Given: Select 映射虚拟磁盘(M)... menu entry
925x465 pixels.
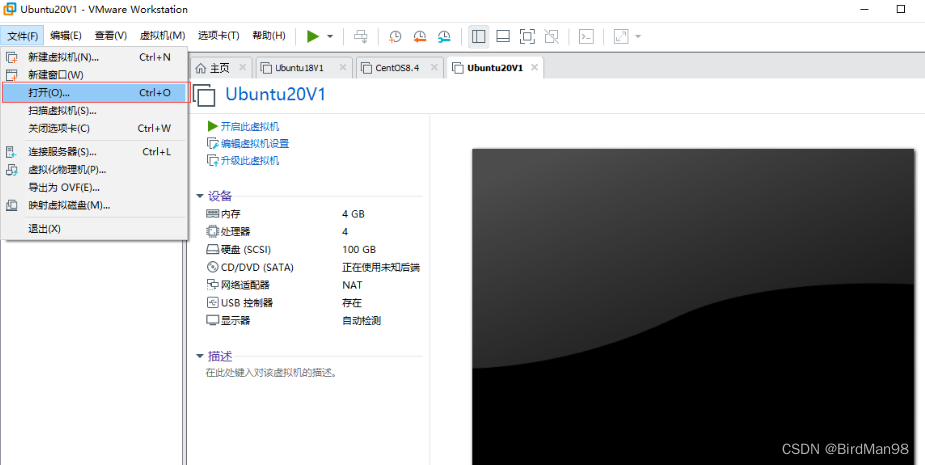Looking at the screenshot, I should click(x=94, y=205).
